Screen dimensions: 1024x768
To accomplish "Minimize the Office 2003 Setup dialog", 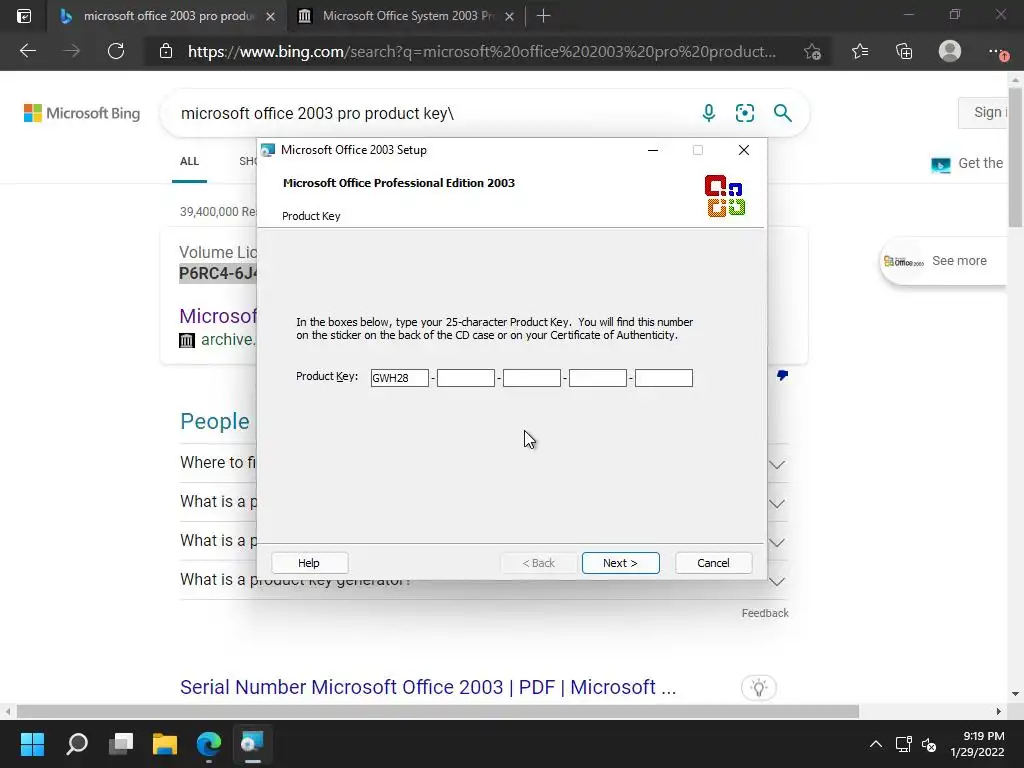I will click(x=652, y=150).
